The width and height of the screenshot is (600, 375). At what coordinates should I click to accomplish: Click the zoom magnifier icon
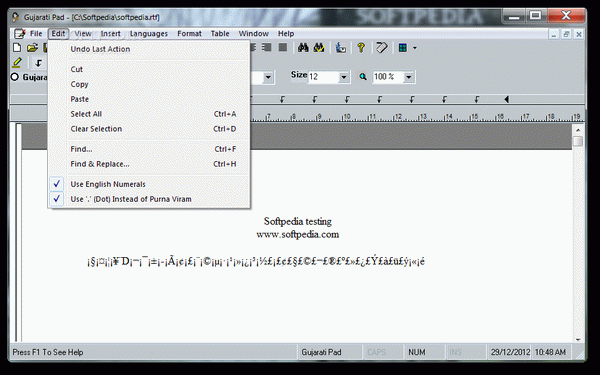pyautogui.click(x=363, y=77)
